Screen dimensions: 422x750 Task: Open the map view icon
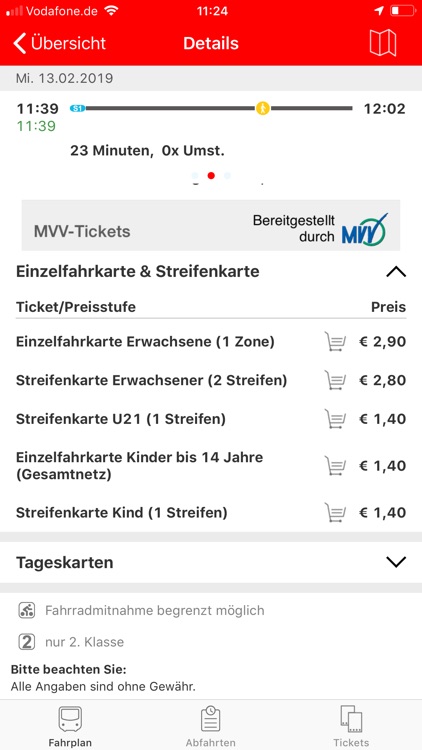383,43
